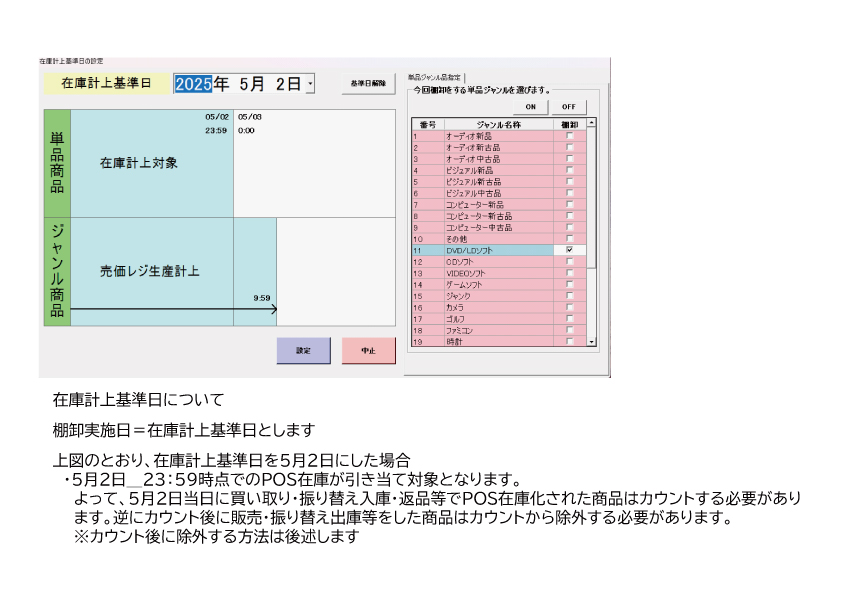This screenshot has height=595, width=842.
Task: Click the genre list scroll-down arrow
Action: click(591, 341)
